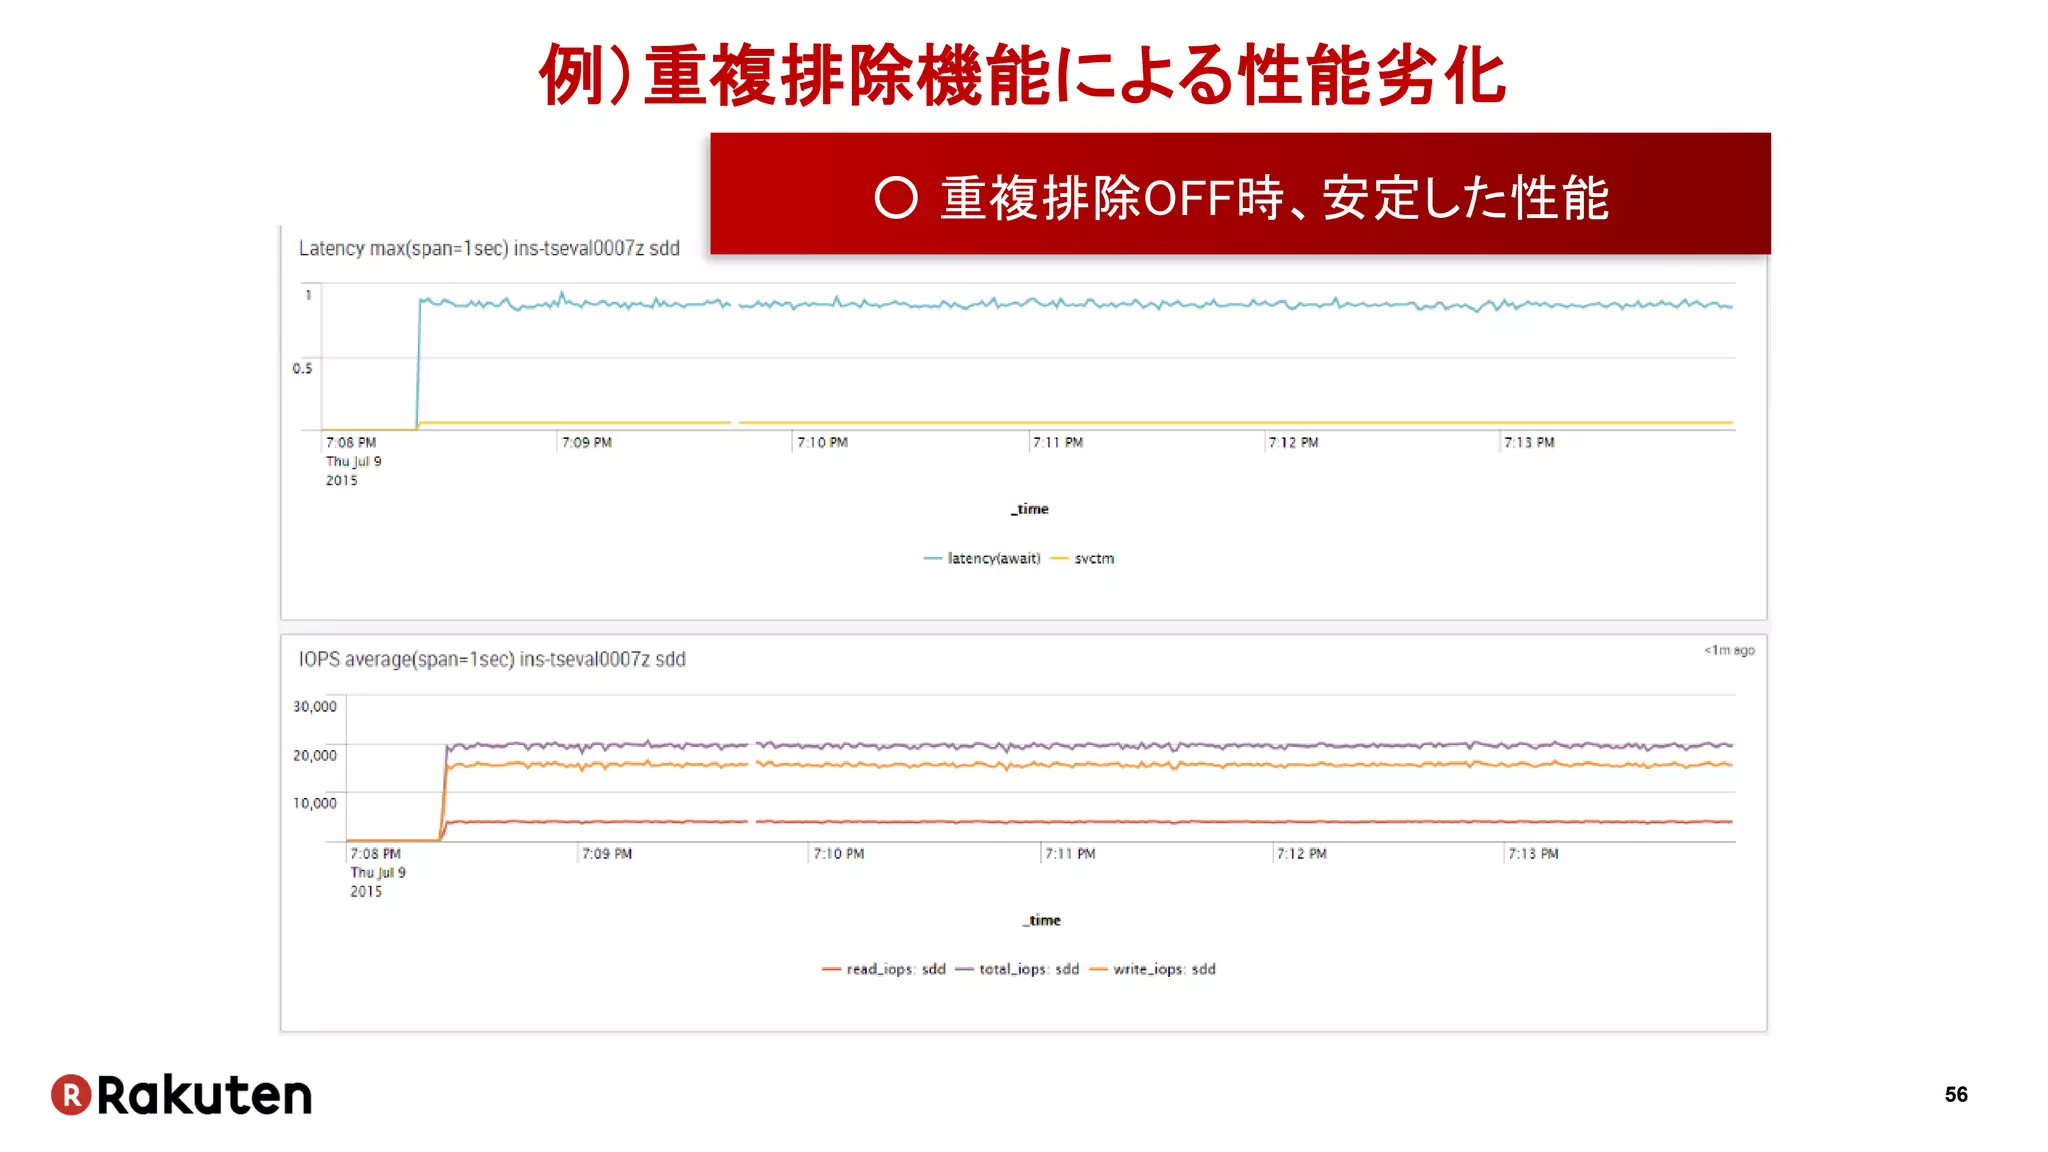
Task: Click the 7:09 PM label on IOPS chart
Action: [x=607, y=853]
